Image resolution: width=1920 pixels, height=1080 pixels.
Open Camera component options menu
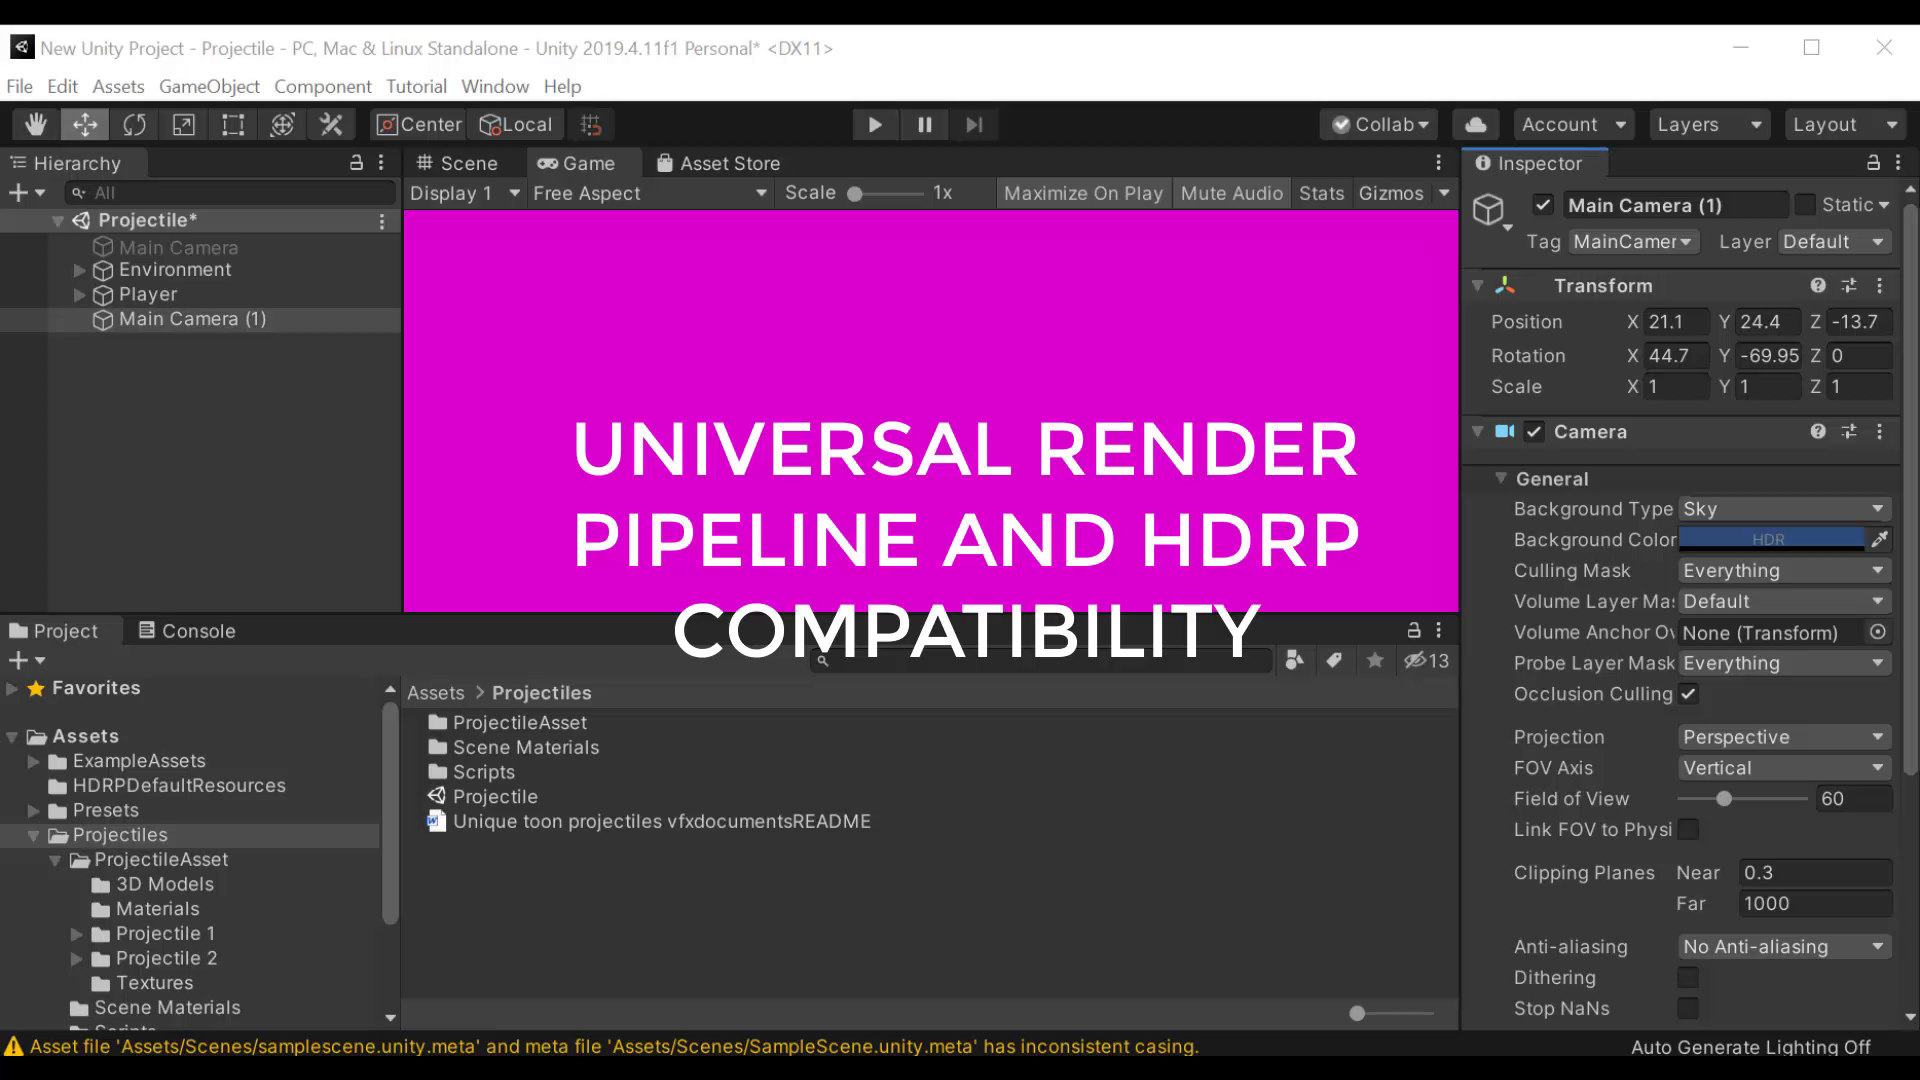pyautogui.click(x=1879, y=431)
